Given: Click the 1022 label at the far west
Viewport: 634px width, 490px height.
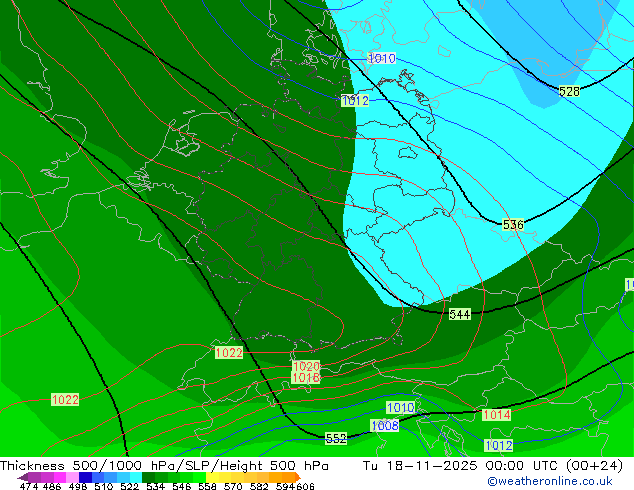Looking at the screenshot, I should point(65,400).
